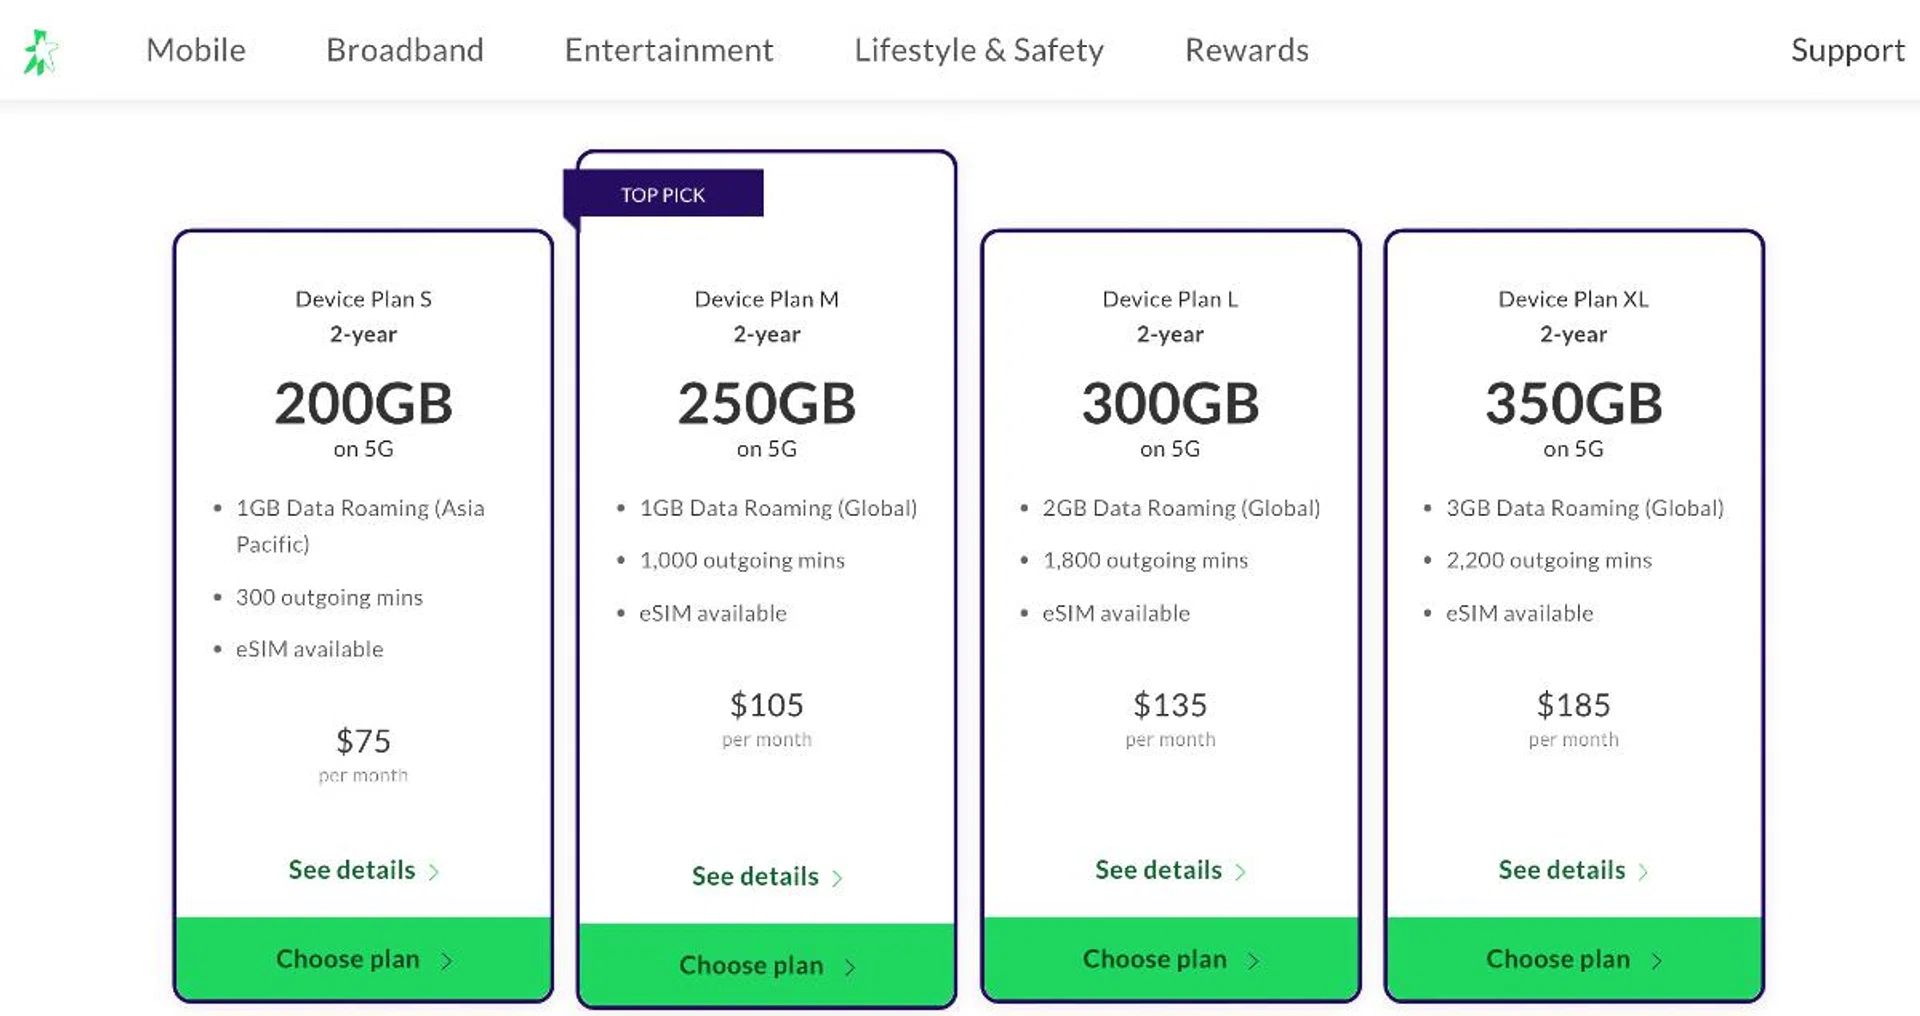Expand See details for Device Plan L
The image size is (1920, 1016).
click(1159, 870)
